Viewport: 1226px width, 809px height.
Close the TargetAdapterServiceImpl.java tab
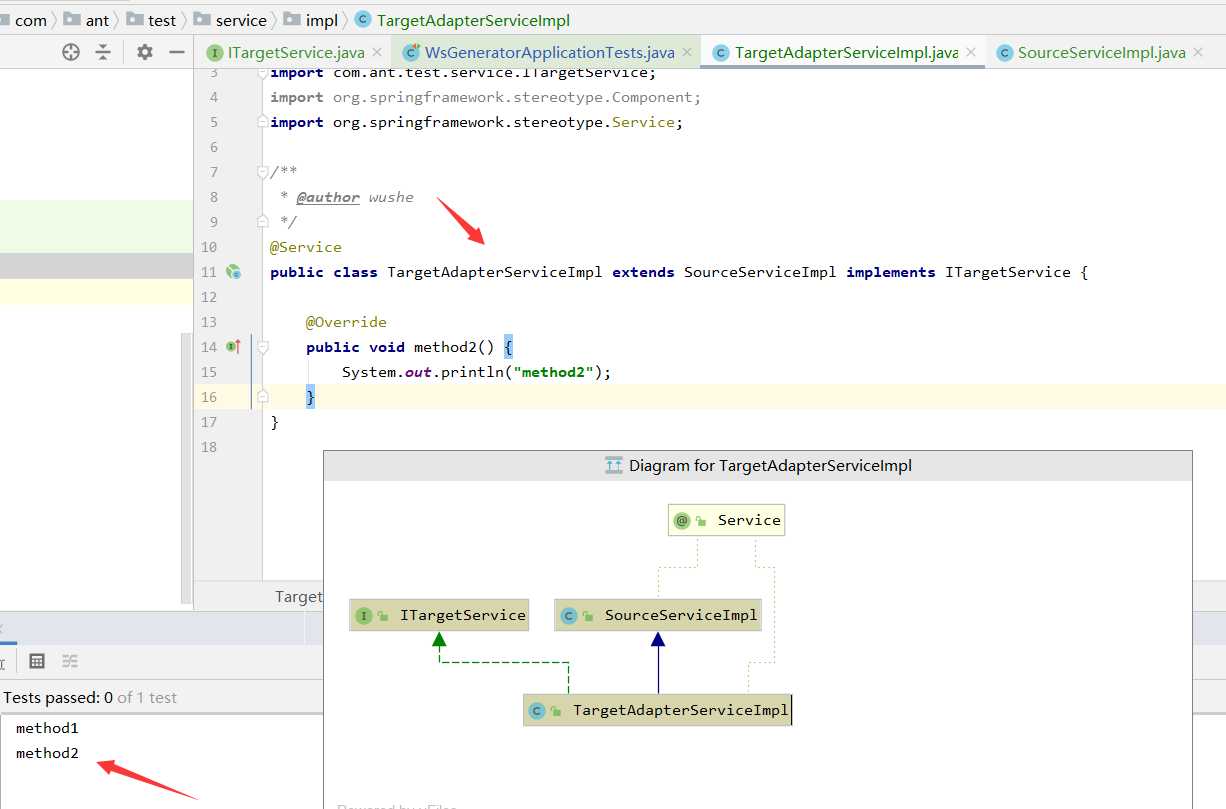tap(971, 52)
